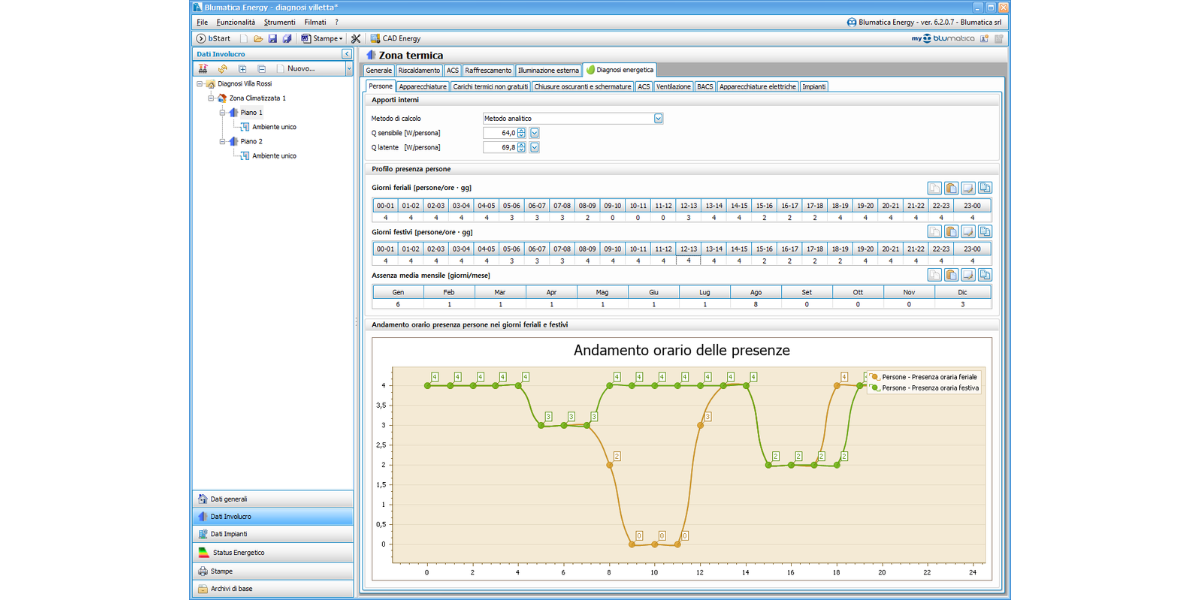
Task: Click the orange feriale legend marker
Action: pos(875,377)
